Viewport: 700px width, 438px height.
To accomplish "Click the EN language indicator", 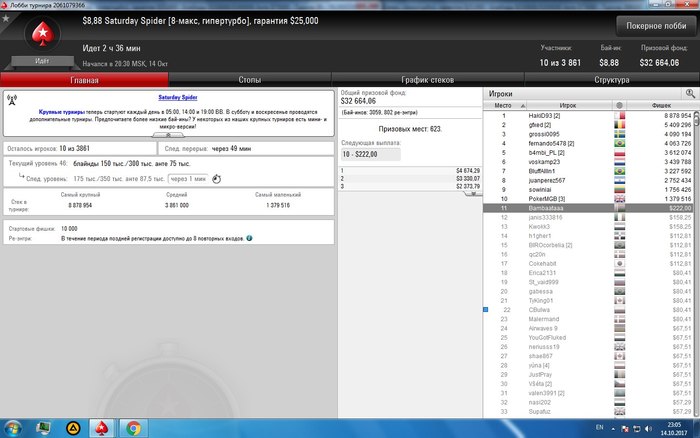I will coord(600,427).
